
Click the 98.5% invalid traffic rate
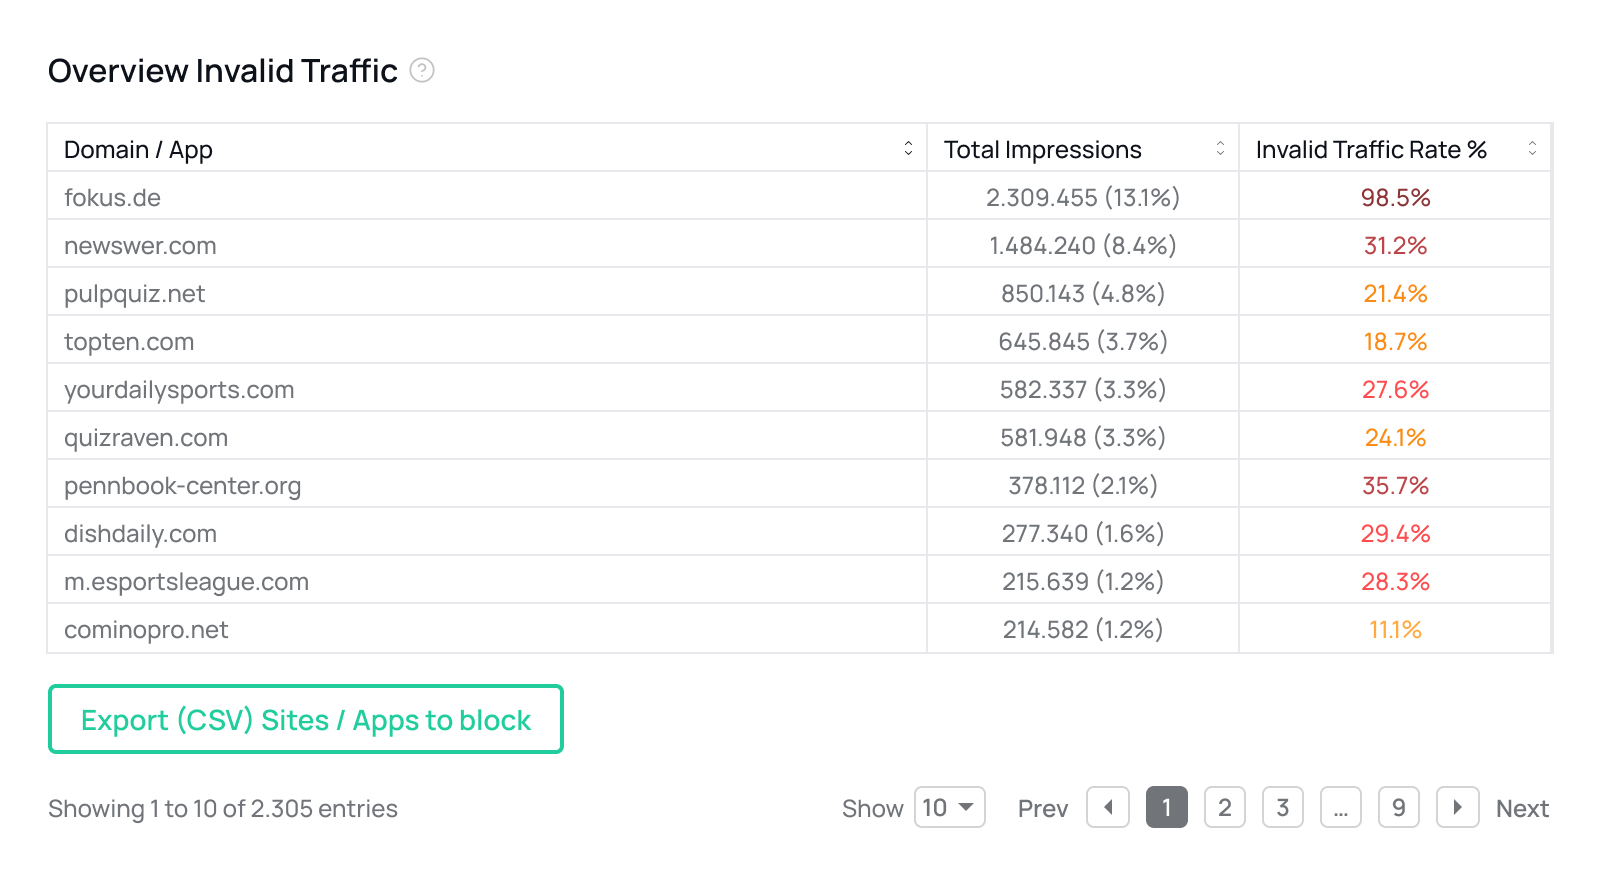[x=1395, y=198]
